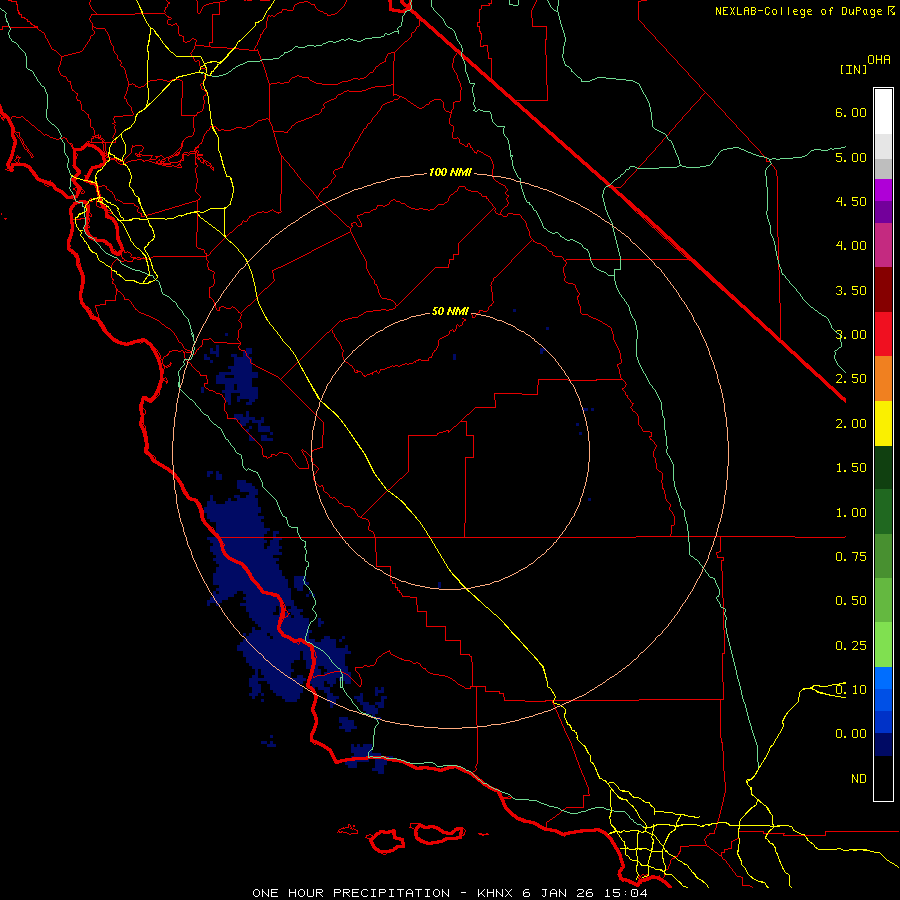Click the 100 NMI range ring label
Image resolution: width=900 pixels, height=900 pixels.
(x=450, y=172)
